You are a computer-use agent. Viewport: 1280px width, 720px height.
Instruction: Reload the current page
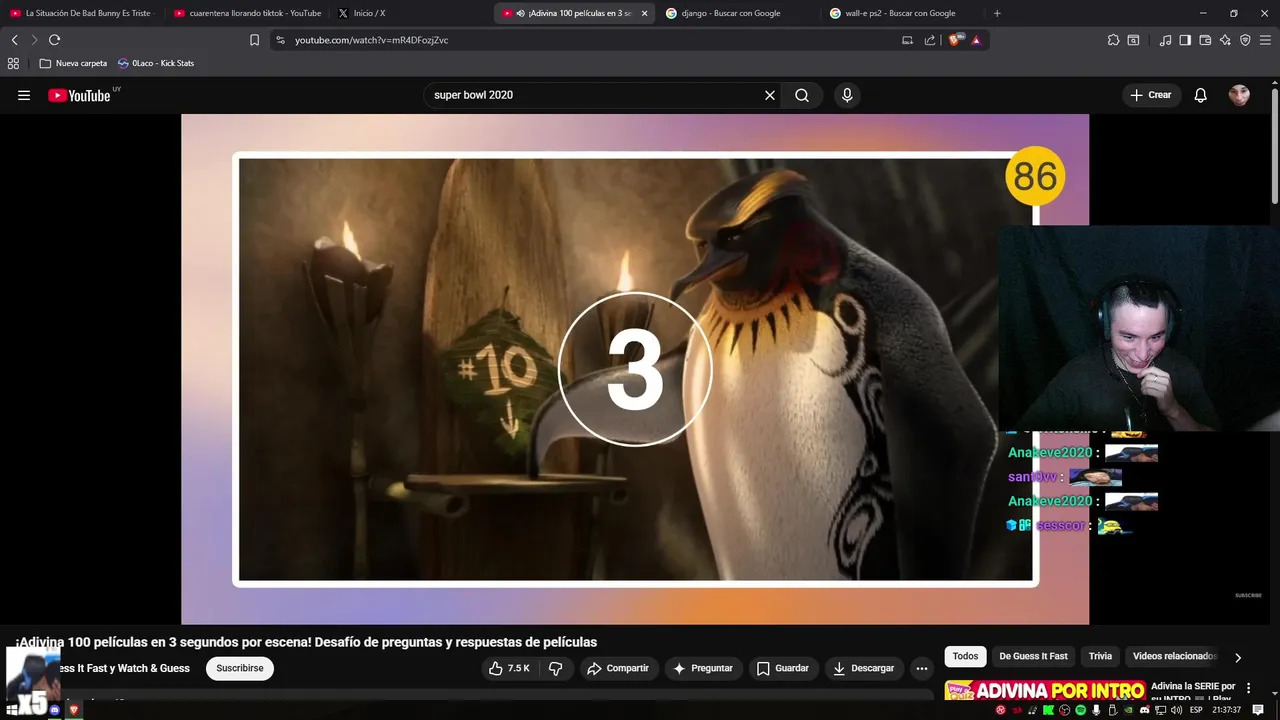click(54, 40)
